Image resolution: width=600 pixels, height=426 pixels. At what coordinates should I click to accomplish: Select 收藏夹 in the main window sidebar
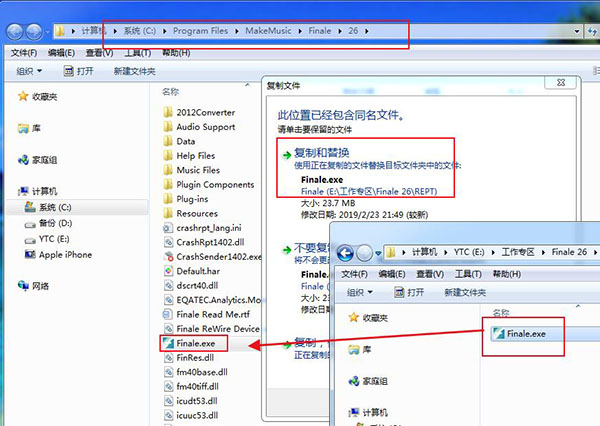click(x=37, y=96)
